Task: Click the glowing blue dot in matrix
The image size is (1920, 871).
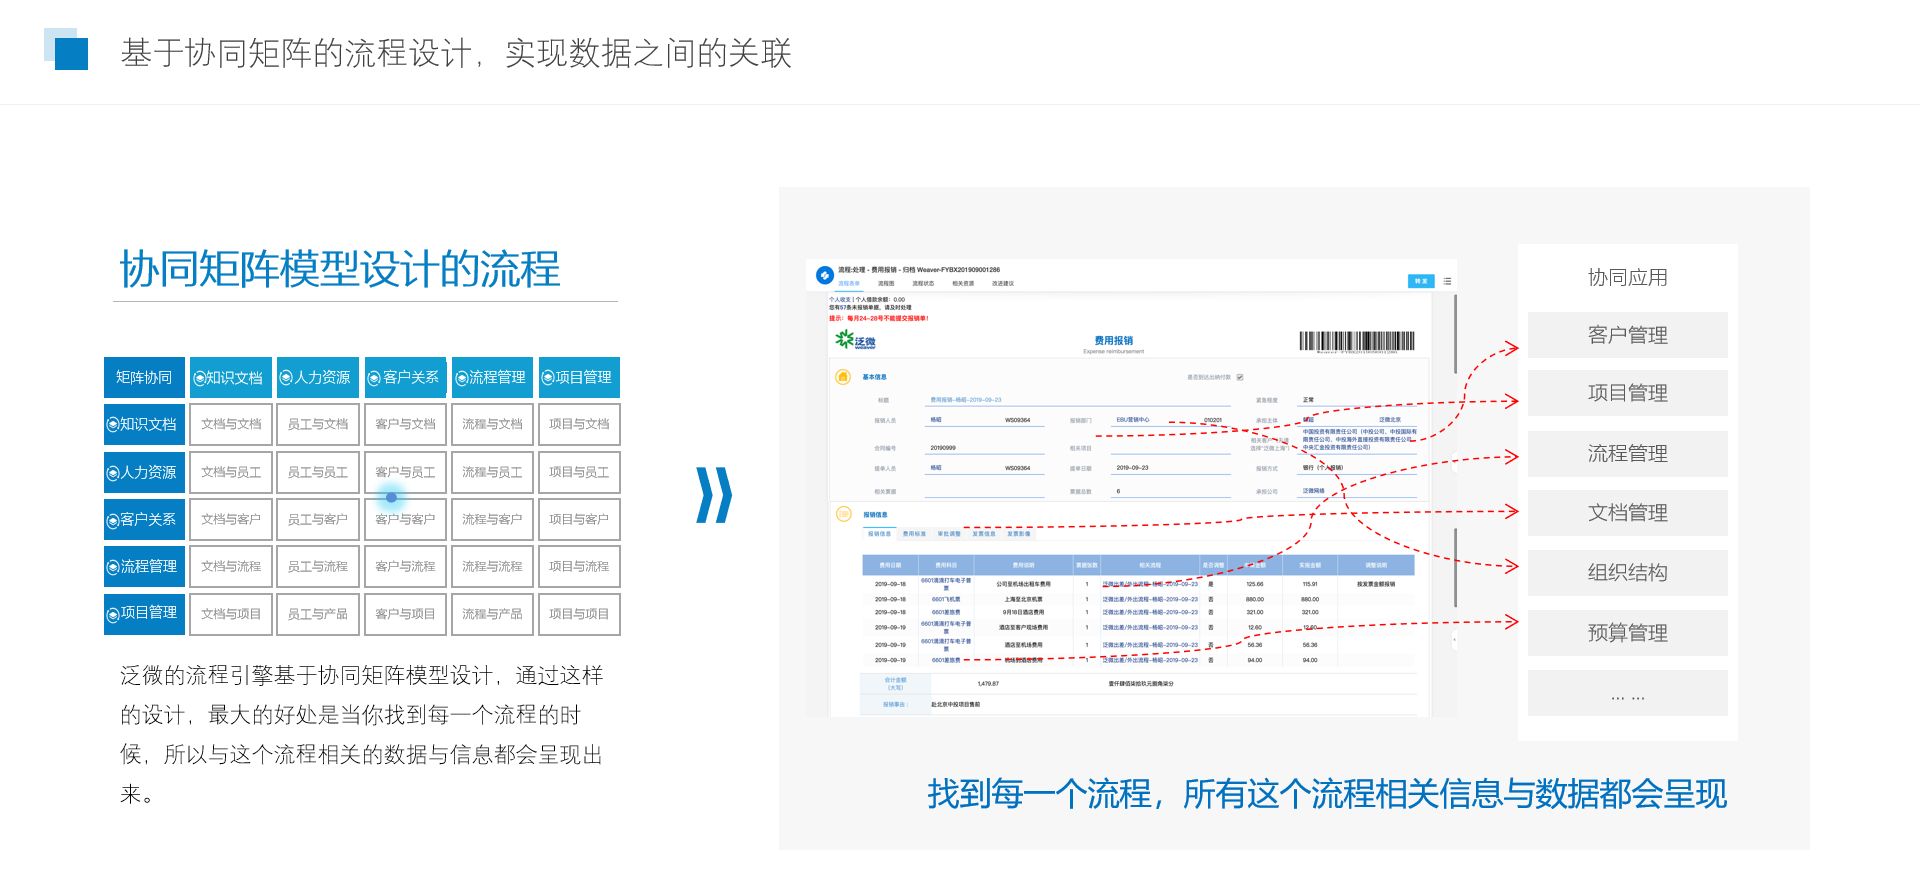Action: coord(391,497)
